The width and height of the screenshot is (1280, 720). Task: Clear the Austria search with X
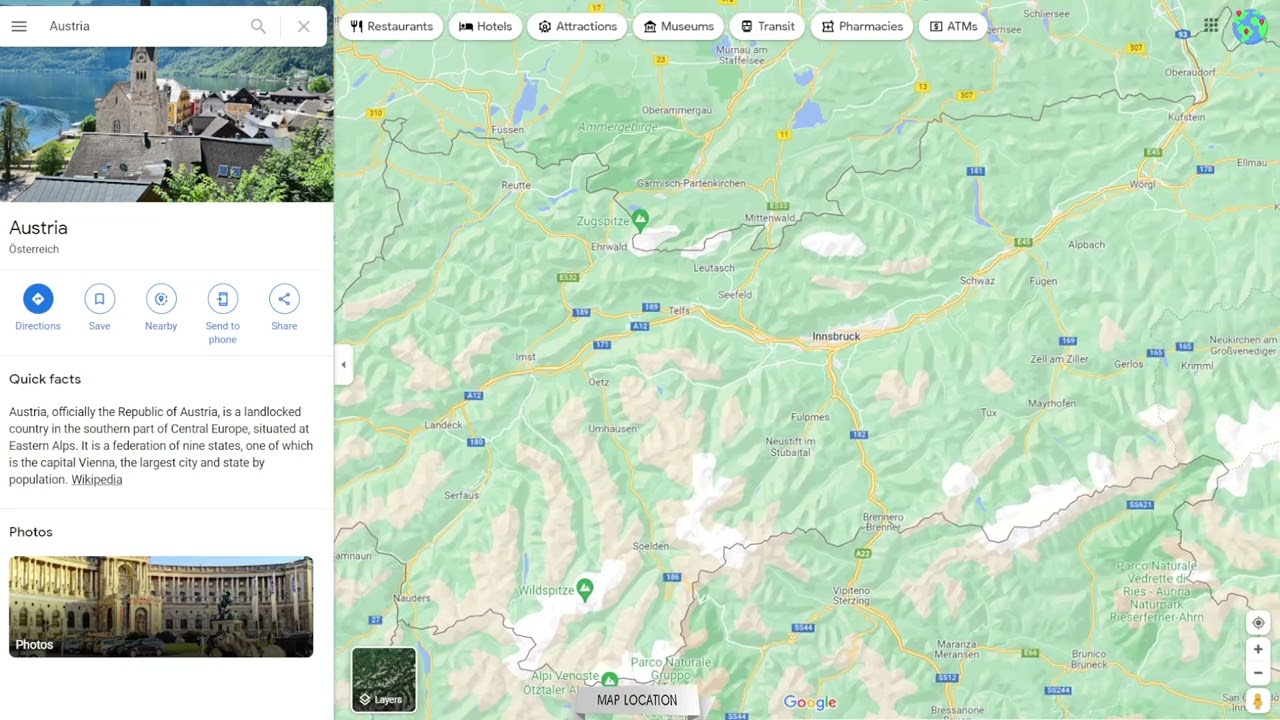(304, 26)
